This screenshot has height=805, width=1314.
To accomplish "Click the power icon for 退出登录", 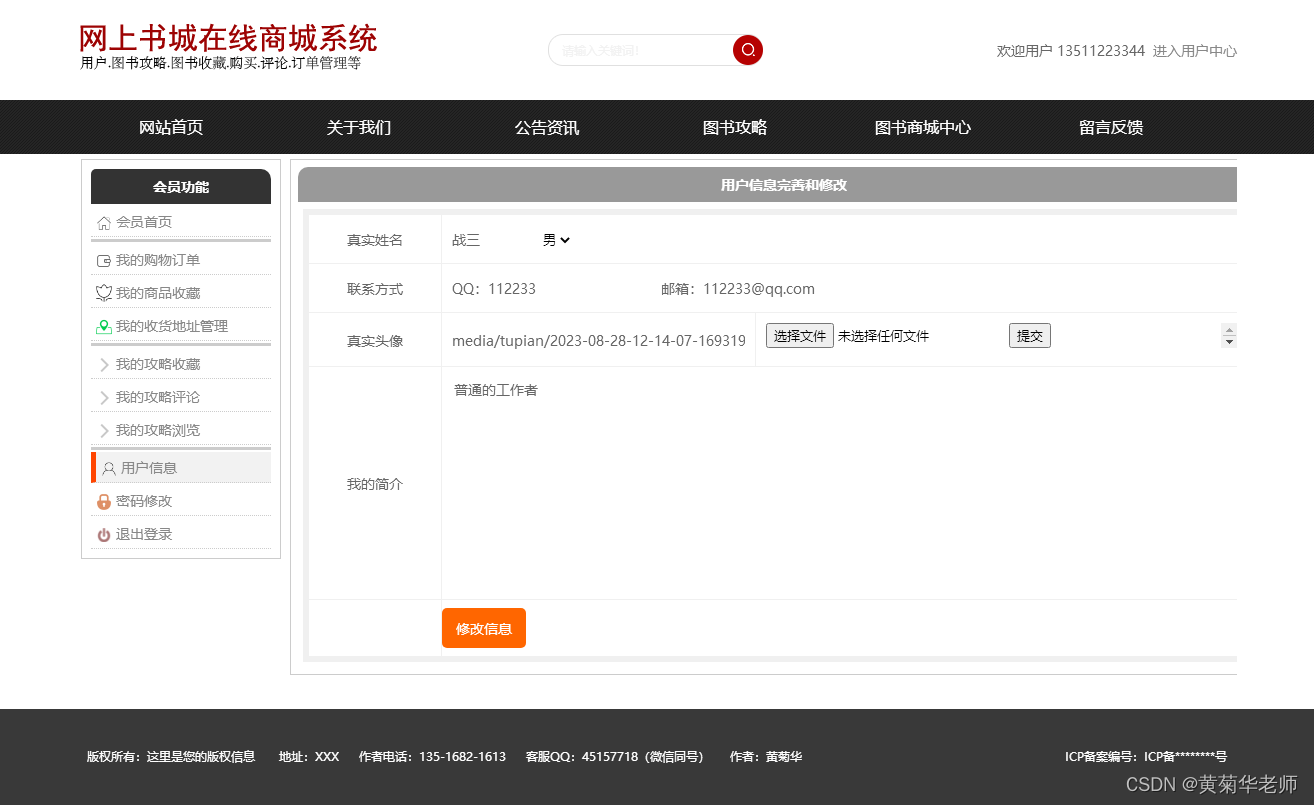I will (103, 535).
